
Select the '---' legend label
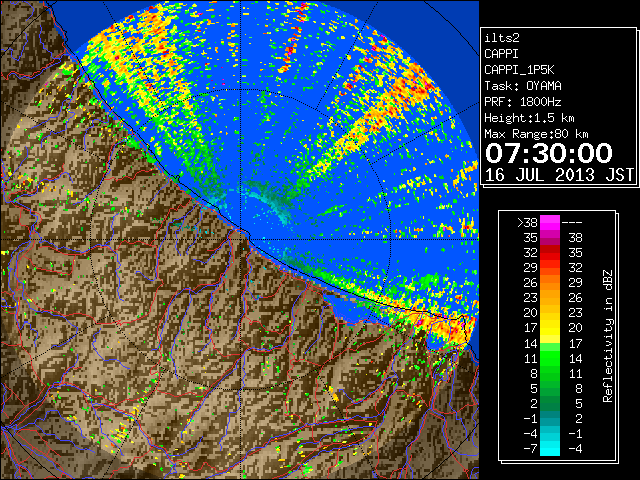tap(572, 223)
